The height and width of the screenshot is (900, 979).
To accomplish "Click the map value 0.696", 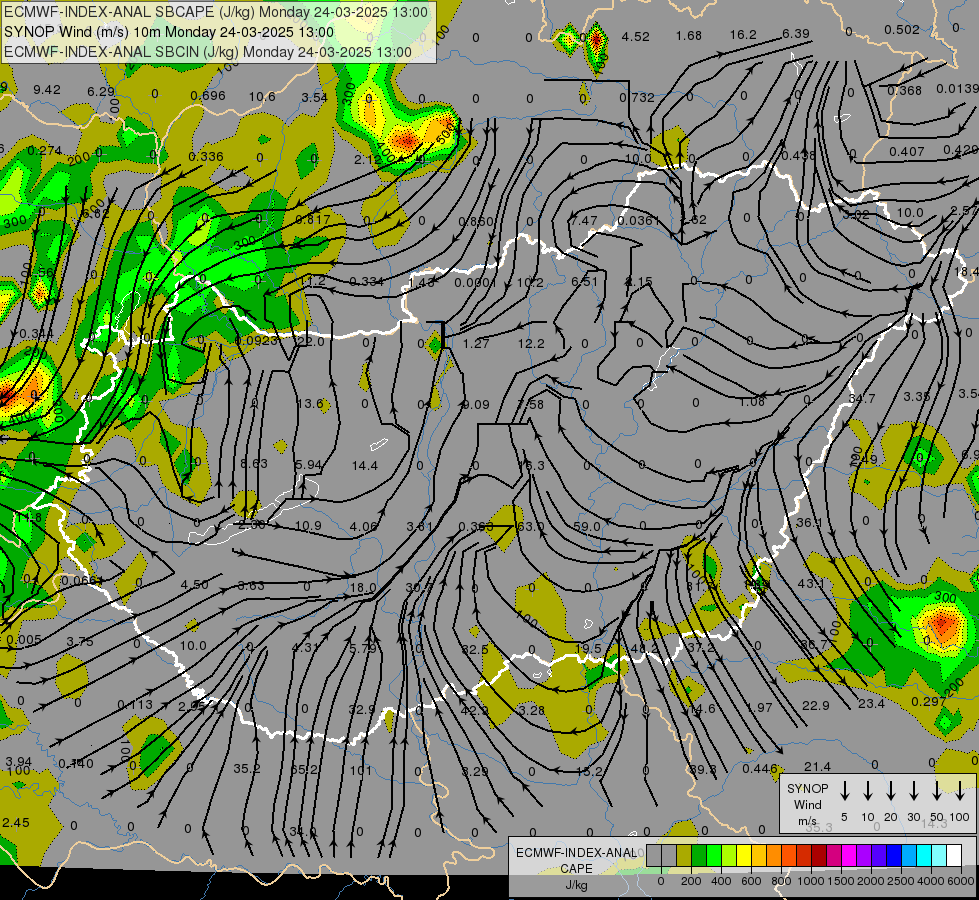I will pyautogui.click(x=208, y=96).
